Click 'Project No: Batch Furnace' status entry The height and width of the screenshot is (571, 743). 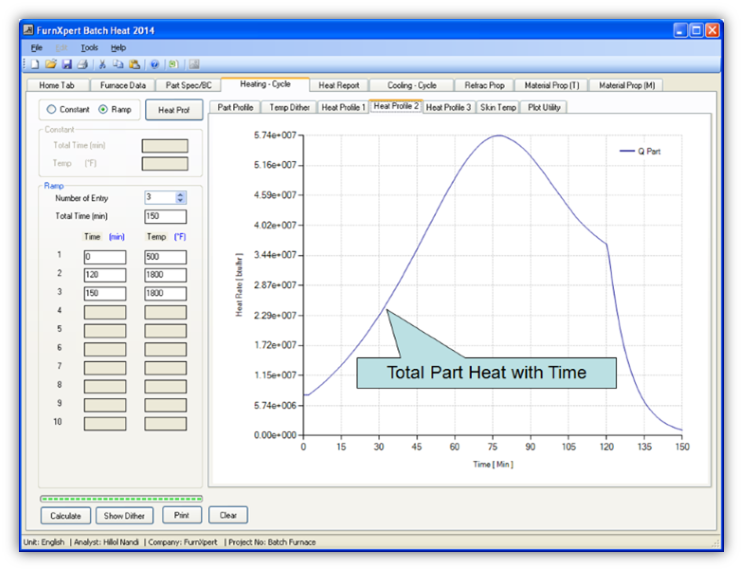pyautogui.click(x=272, y=542)
